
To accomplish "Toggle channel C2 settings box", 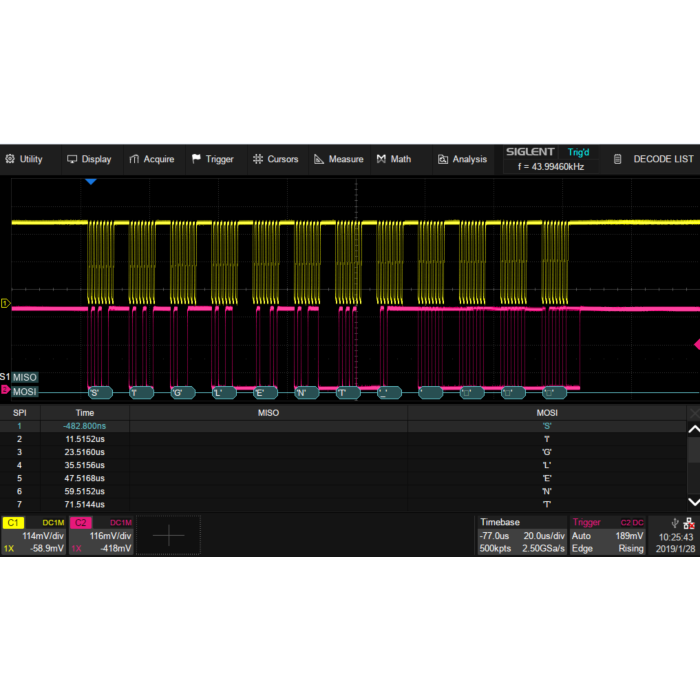I will [100, 536].
